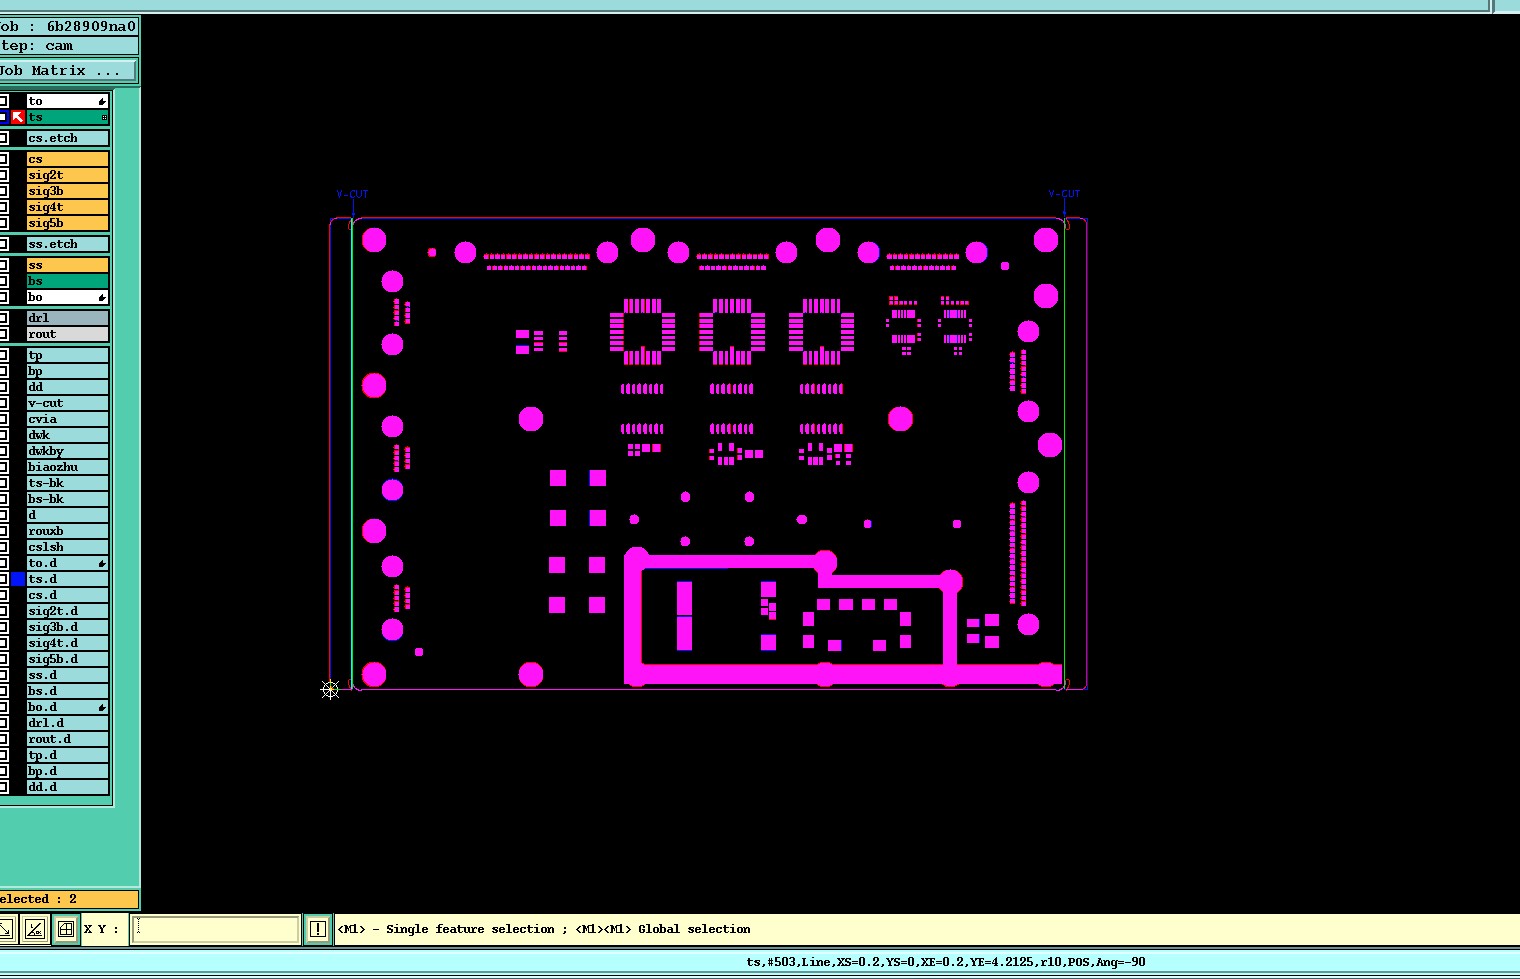Select the sig3b layer row
Viewport: 1520px width, 979px height.
(x=67, y=191)
